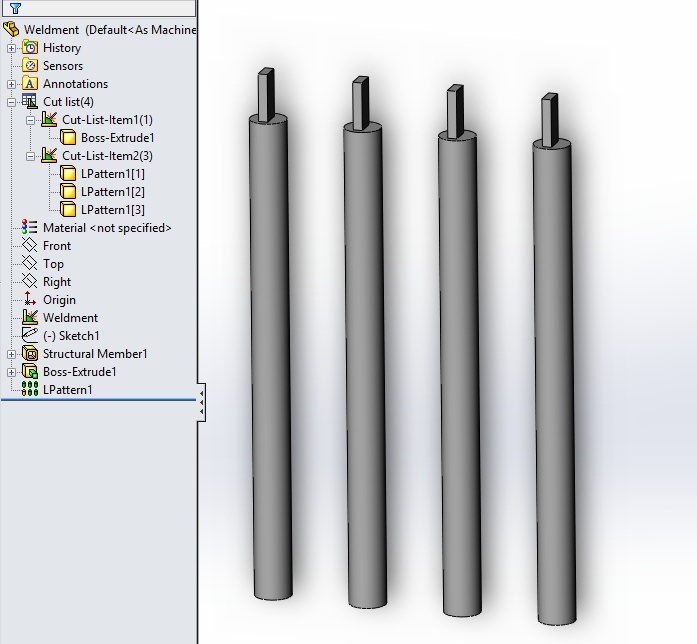Collapse the feature tree panel handle
Screen dimensions: 697x644
(x=201, y=402)
